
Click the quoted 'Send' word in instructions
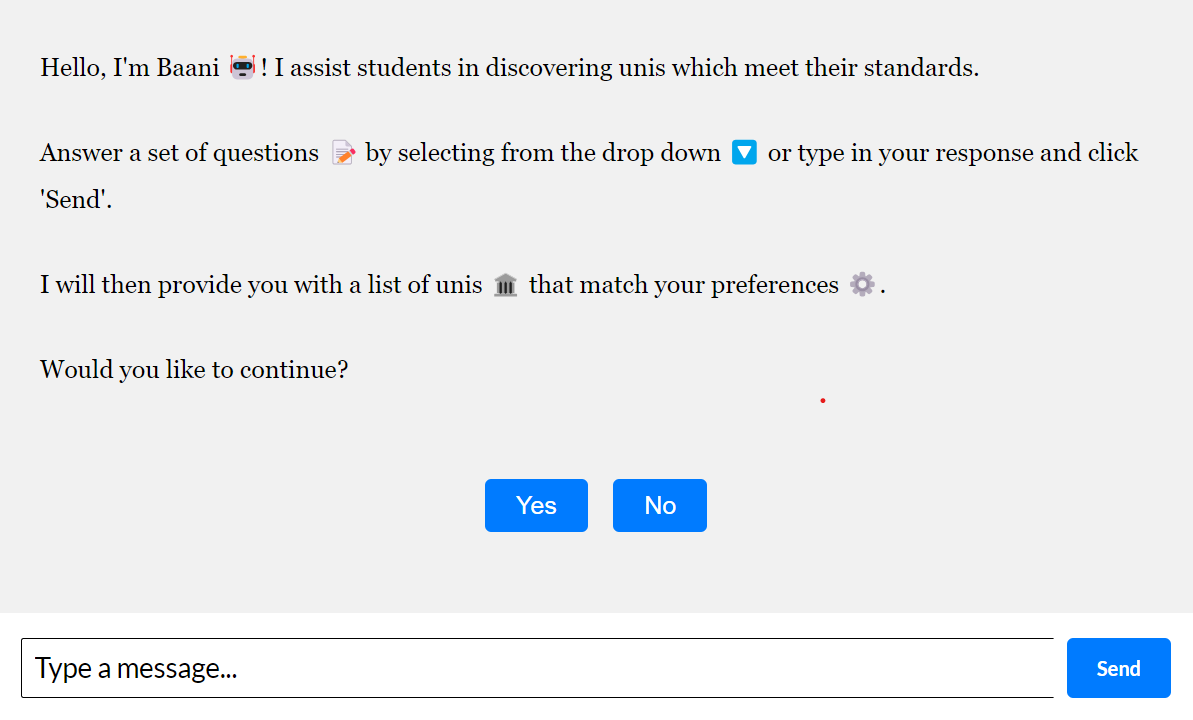click(76, 199)
